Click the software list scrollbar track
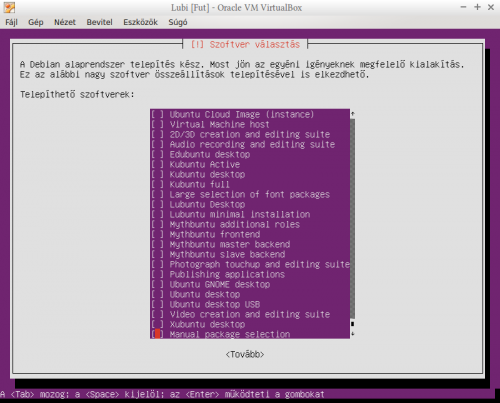Viewport: 500px width, 403px height. [x=353, y=220]
